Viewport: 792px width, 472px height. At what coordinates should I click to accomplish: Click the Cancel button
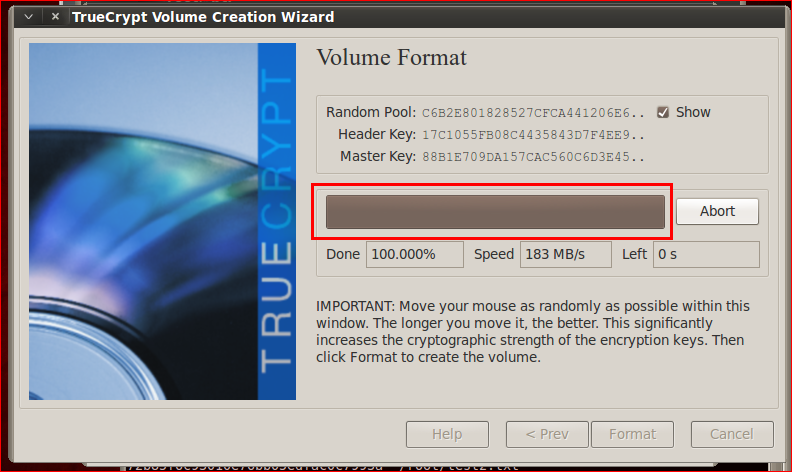[x=732, y=434]
